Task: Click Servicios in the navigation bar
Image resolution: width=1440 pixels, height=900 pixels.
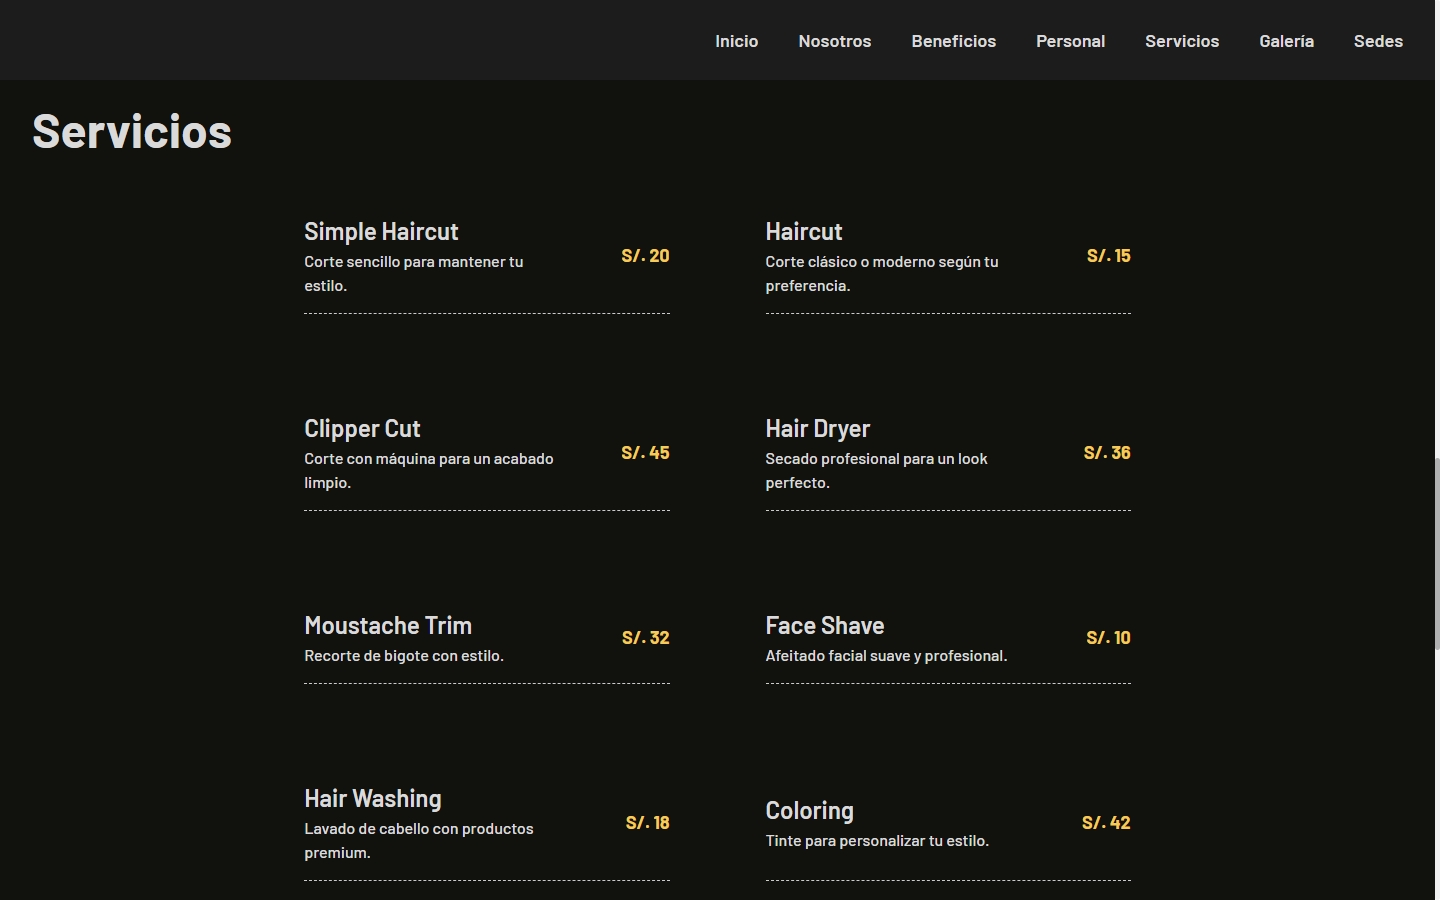Action: [x=1181, y=41]
